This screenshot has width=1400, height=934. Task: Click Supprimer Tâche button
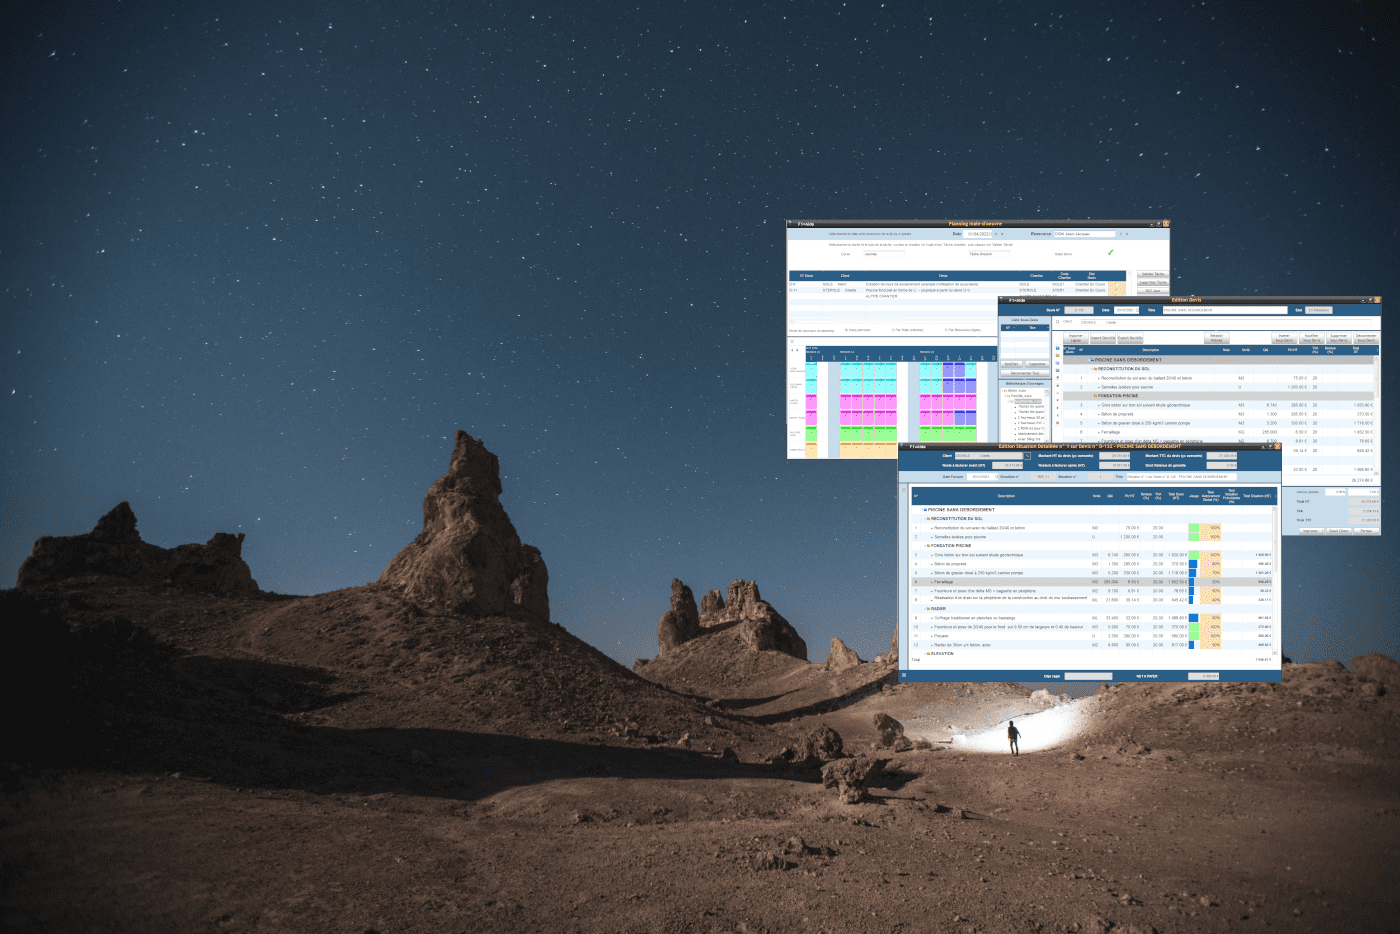tap(1153, 282)
